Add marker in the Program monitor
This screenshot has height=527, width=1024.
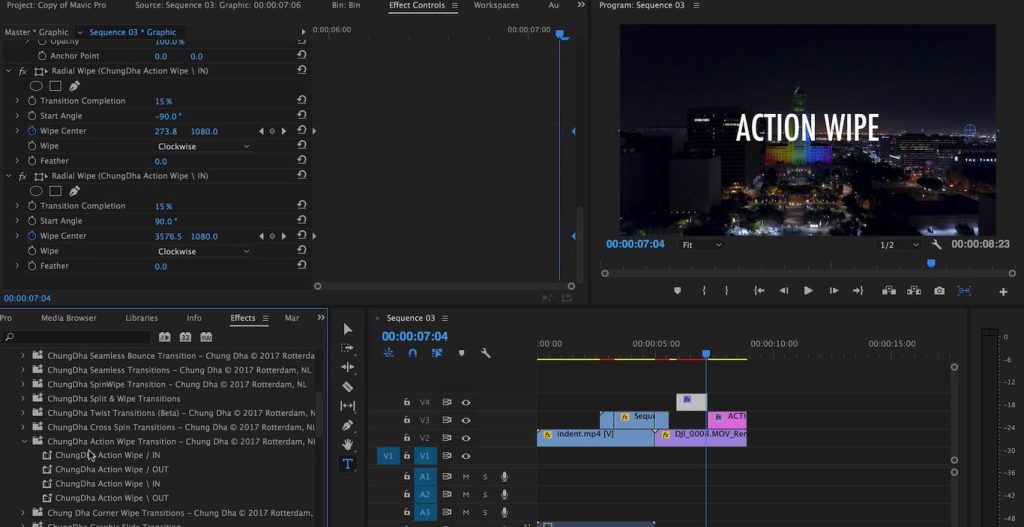coord(677,291)
